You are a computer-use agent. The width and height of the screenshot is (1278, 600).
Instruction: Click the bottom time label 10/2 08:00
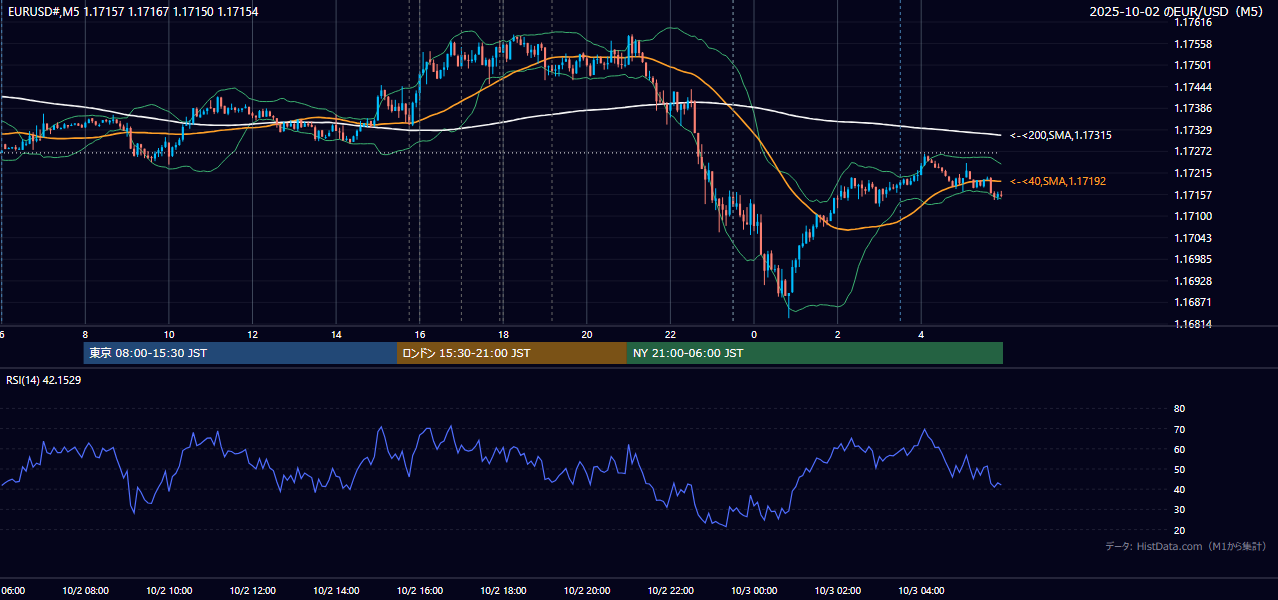(x=85, y=591)
